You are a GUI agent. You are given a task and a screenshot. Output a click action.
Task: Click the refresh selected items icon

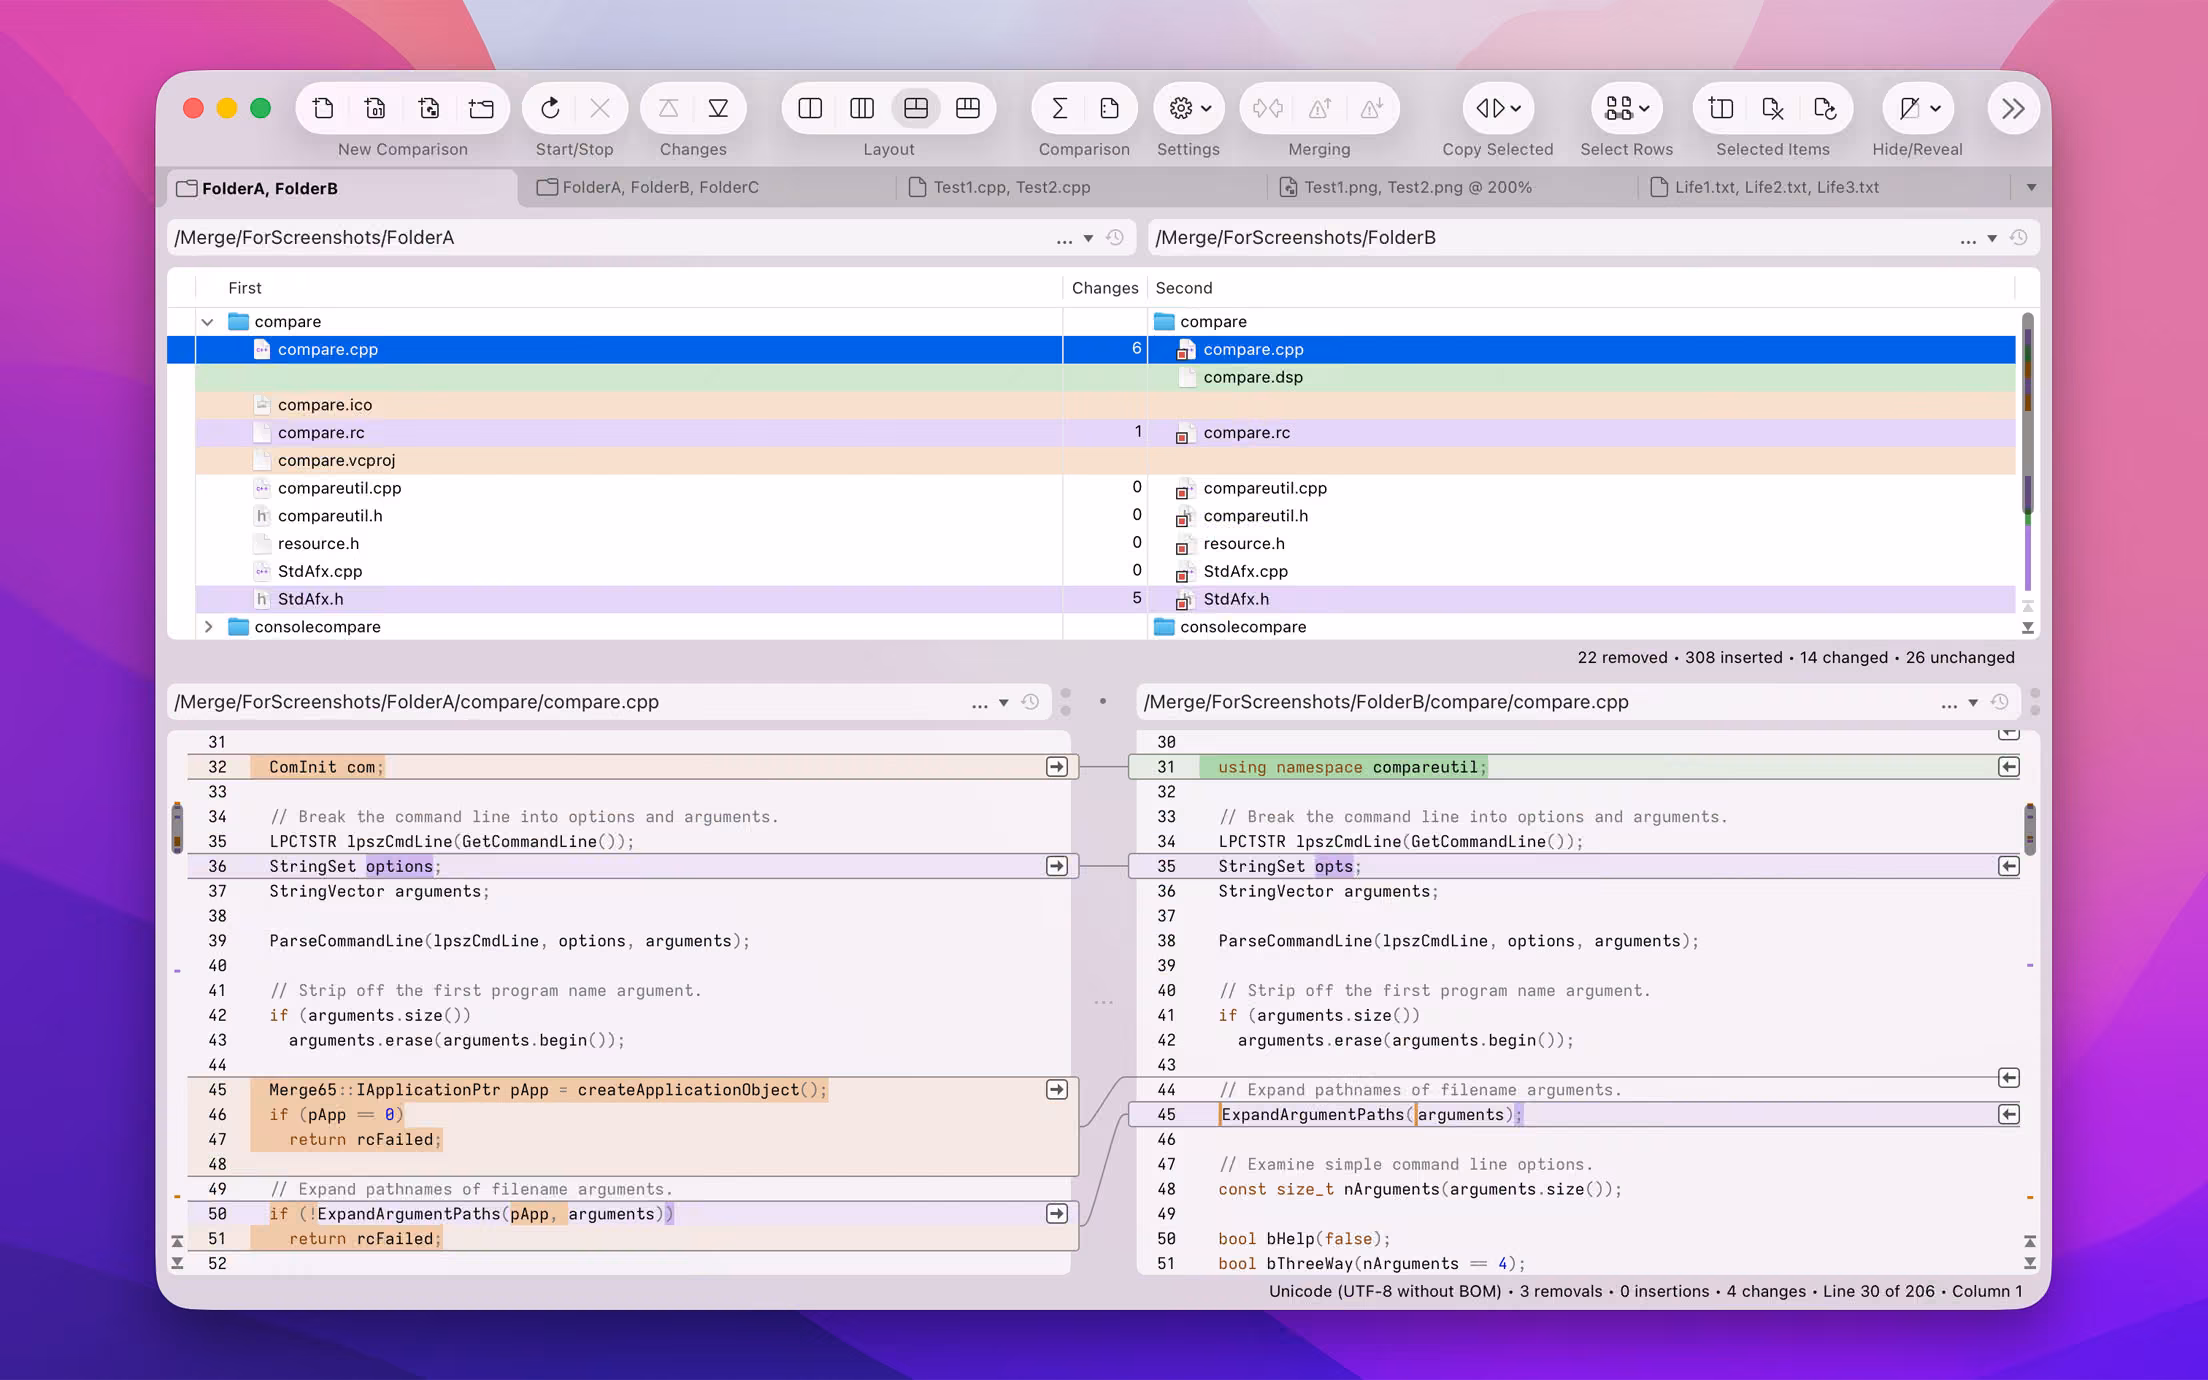point(1825,108)
